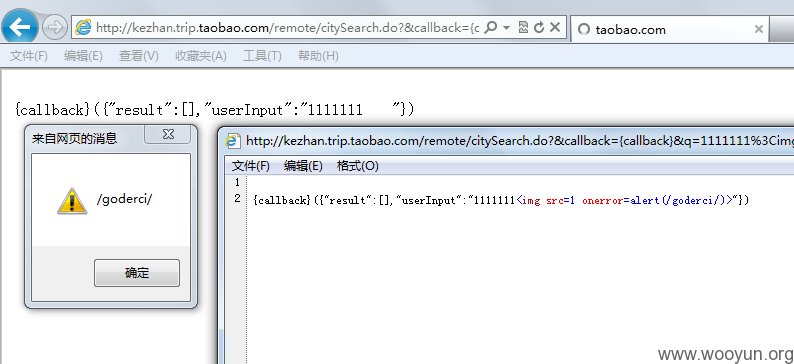
Task: Click the IE page icon in address bar
Action: pyautogui.click(x=83, y=28)
